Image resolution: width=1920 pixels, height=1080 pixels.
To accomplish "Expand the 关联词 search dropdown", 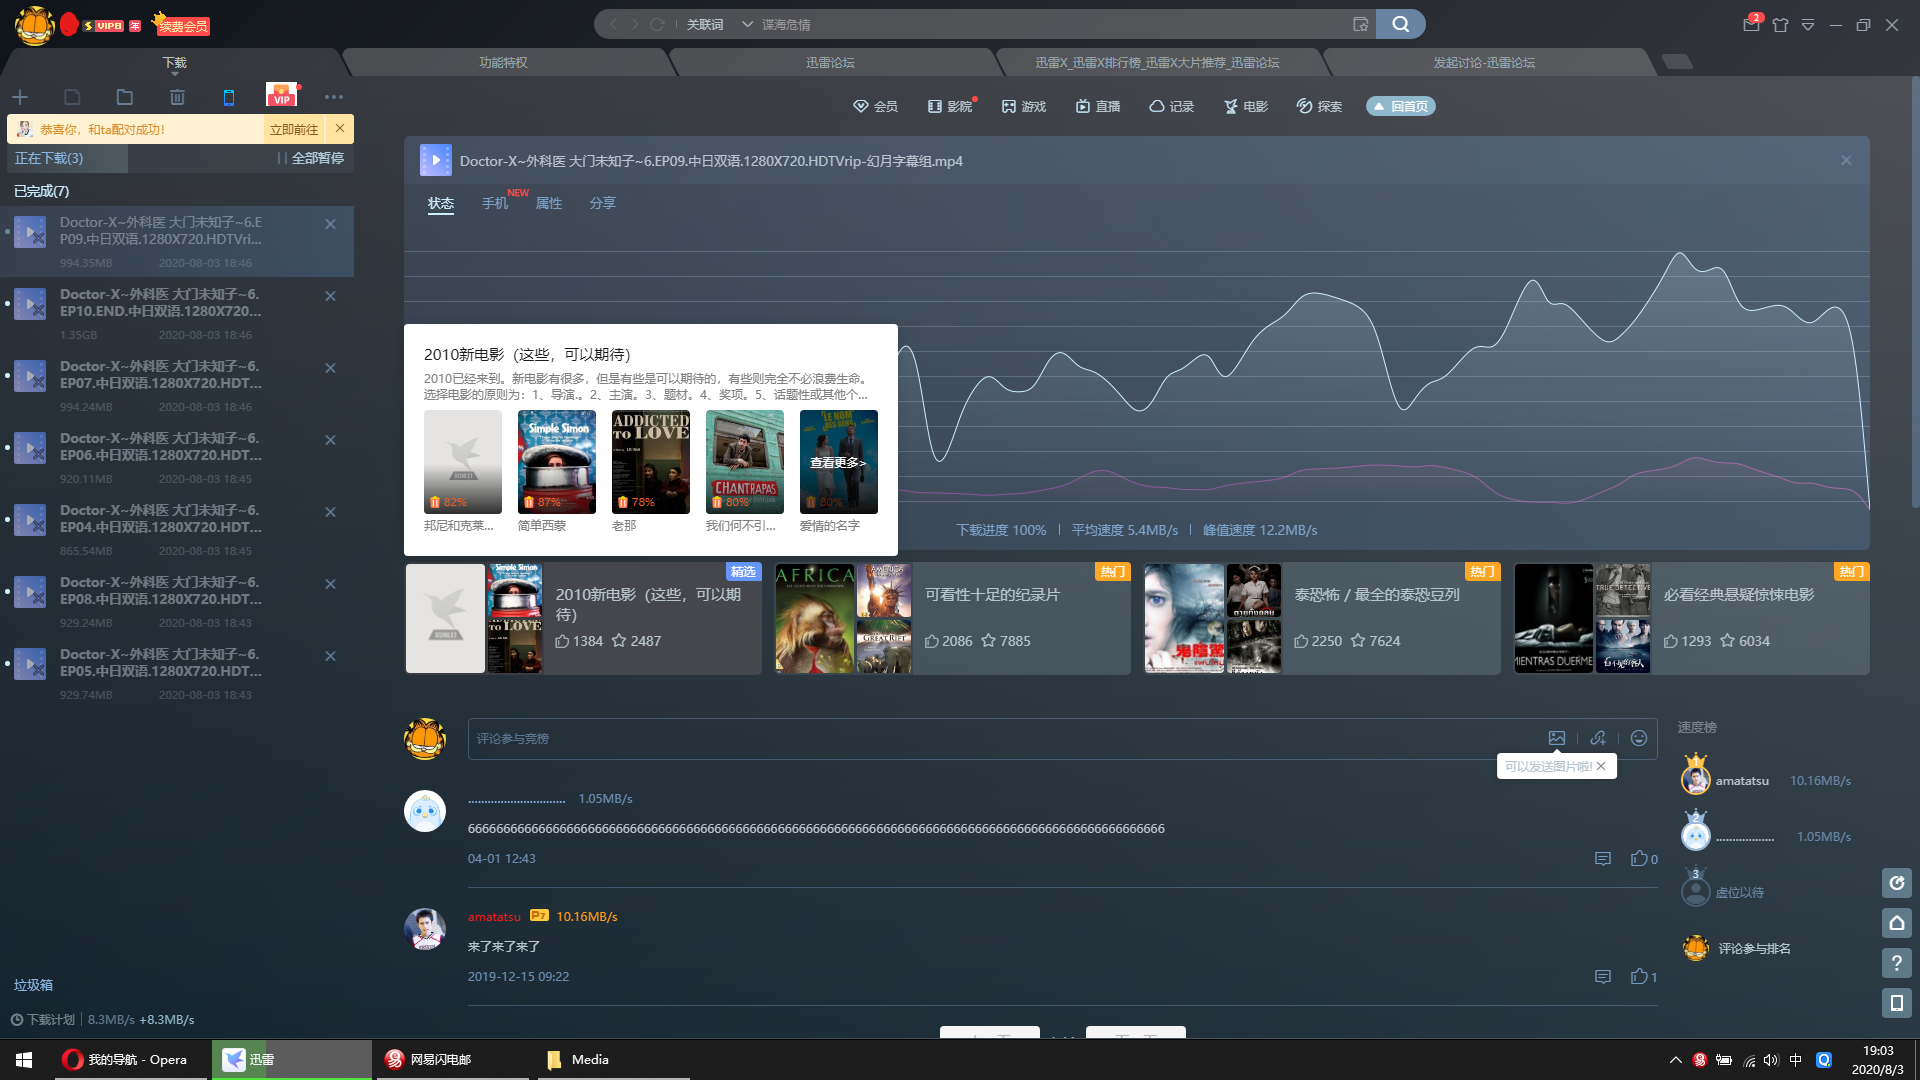I will [747, 24].
